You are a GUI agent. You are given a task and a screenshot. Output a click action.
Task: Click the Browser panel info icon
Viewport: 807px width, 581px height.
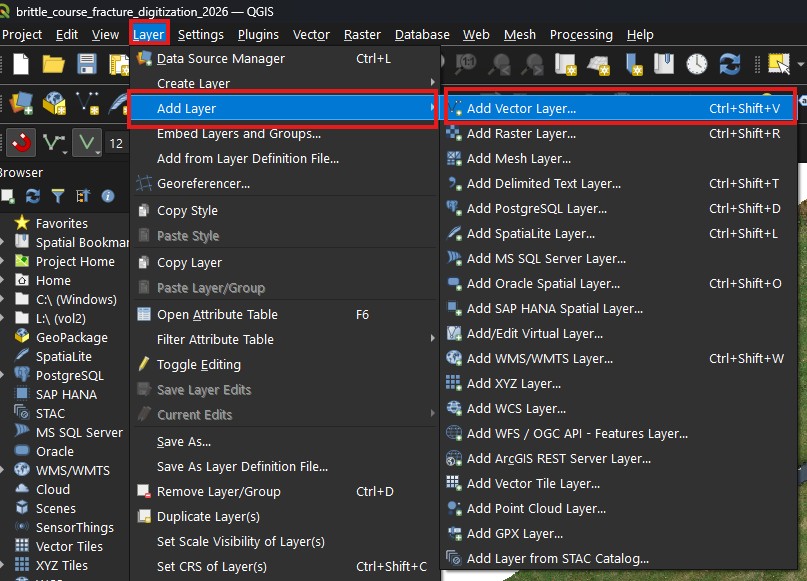click(108, 196)
